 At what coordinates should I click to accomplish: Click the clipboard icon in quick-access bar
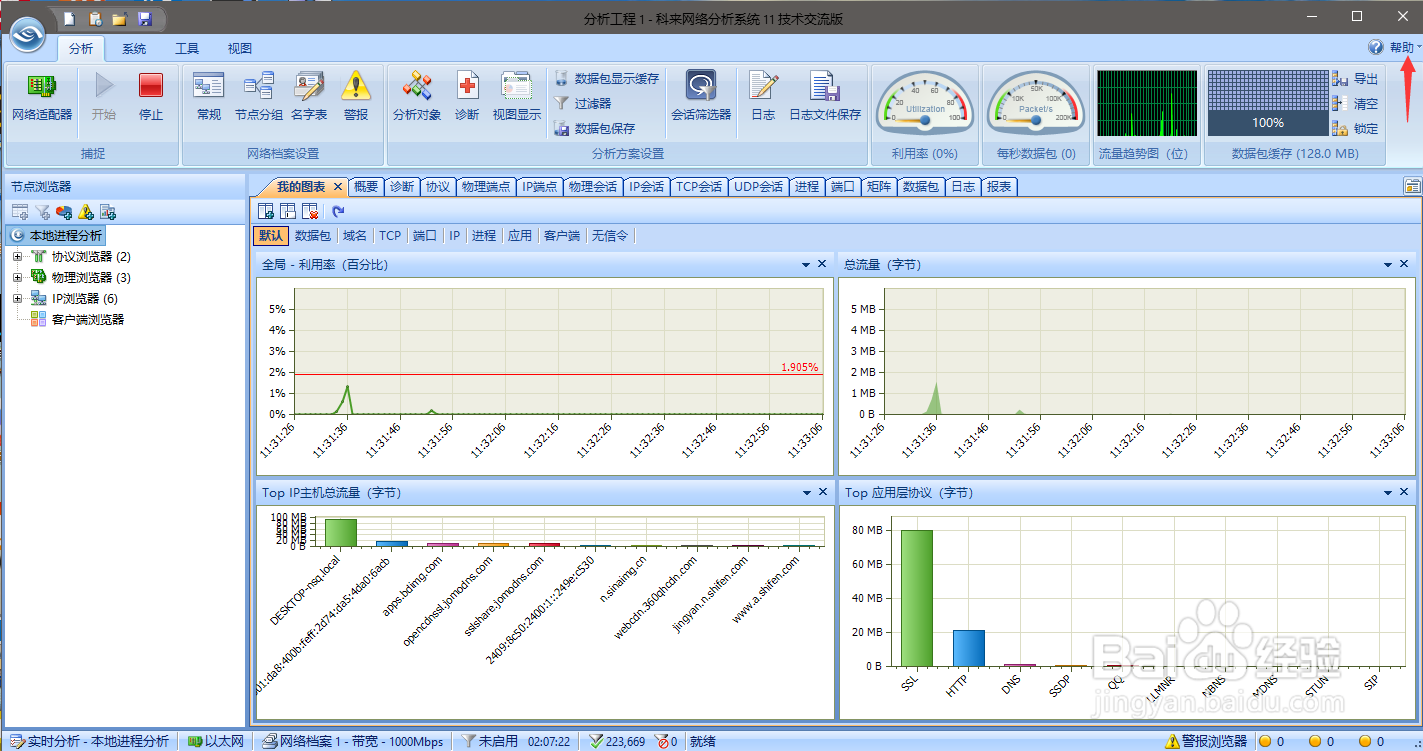tap(94, 19)
